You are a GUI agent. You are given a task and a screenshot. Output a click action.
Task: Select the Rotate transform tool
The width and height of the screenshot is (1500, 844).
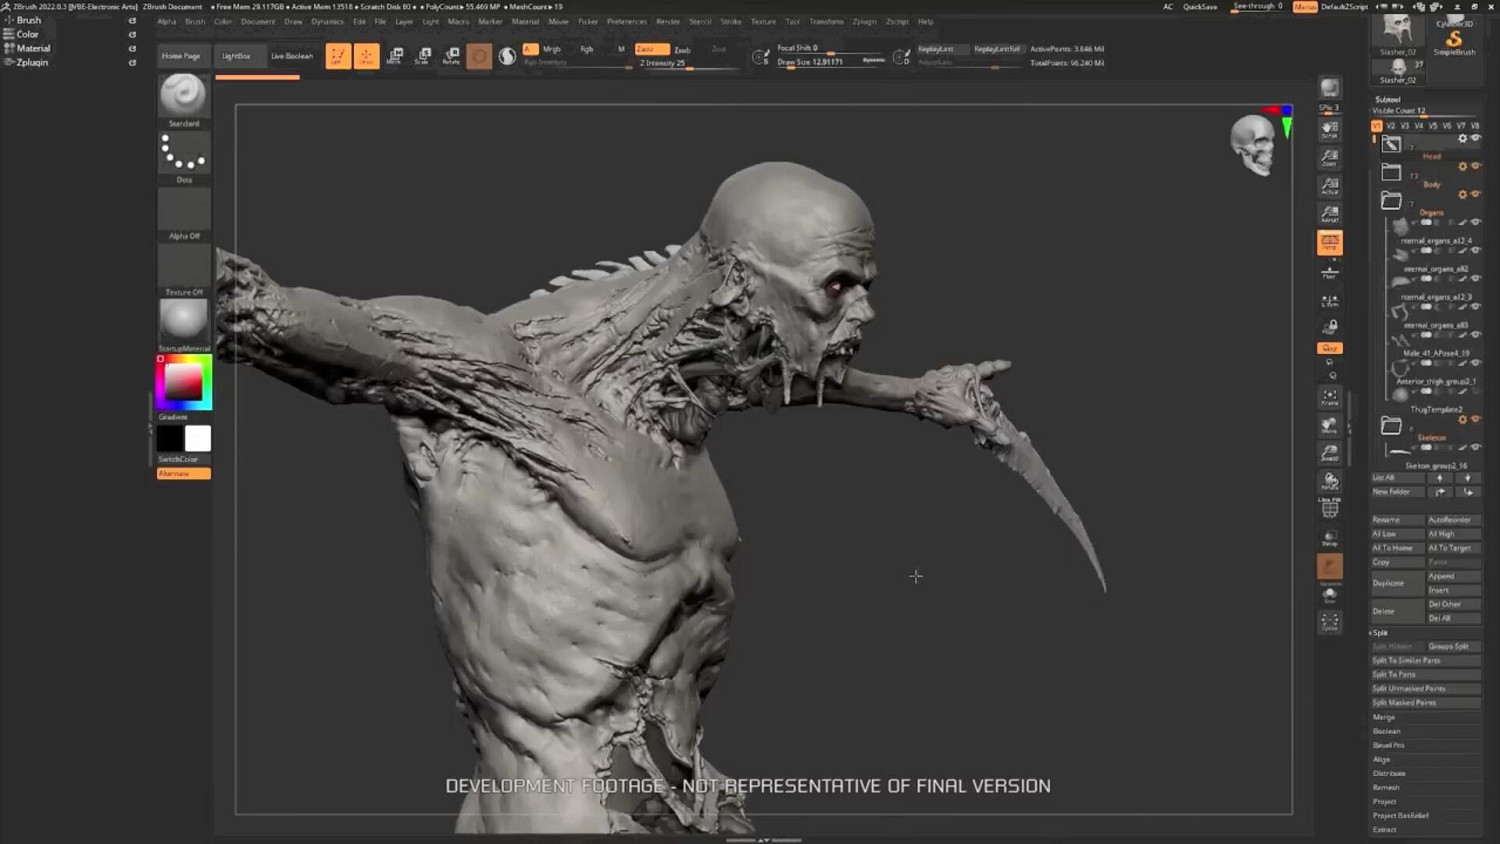coord(451,56)
